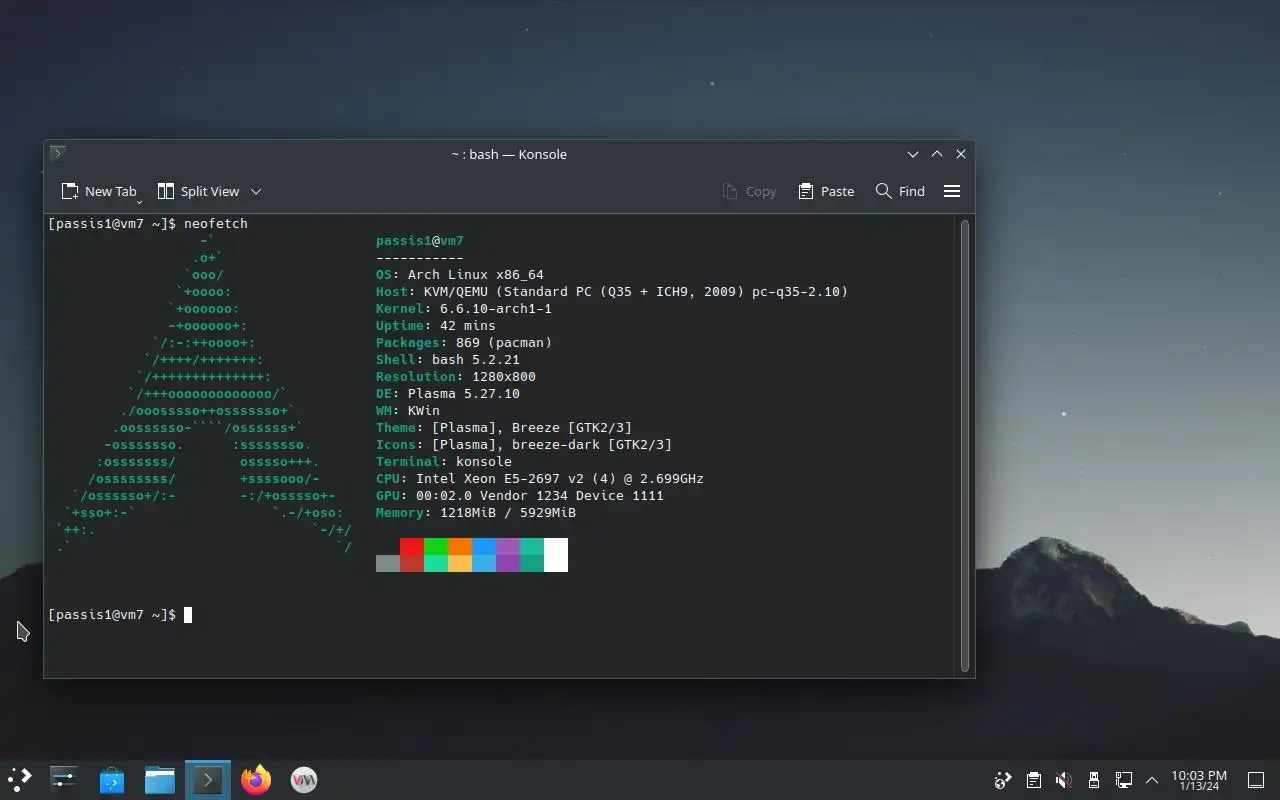The image size is (1280, 800).
Task: Click the 'DE: Plasma 5.27.10' line
Action: [x=448, y=394]
